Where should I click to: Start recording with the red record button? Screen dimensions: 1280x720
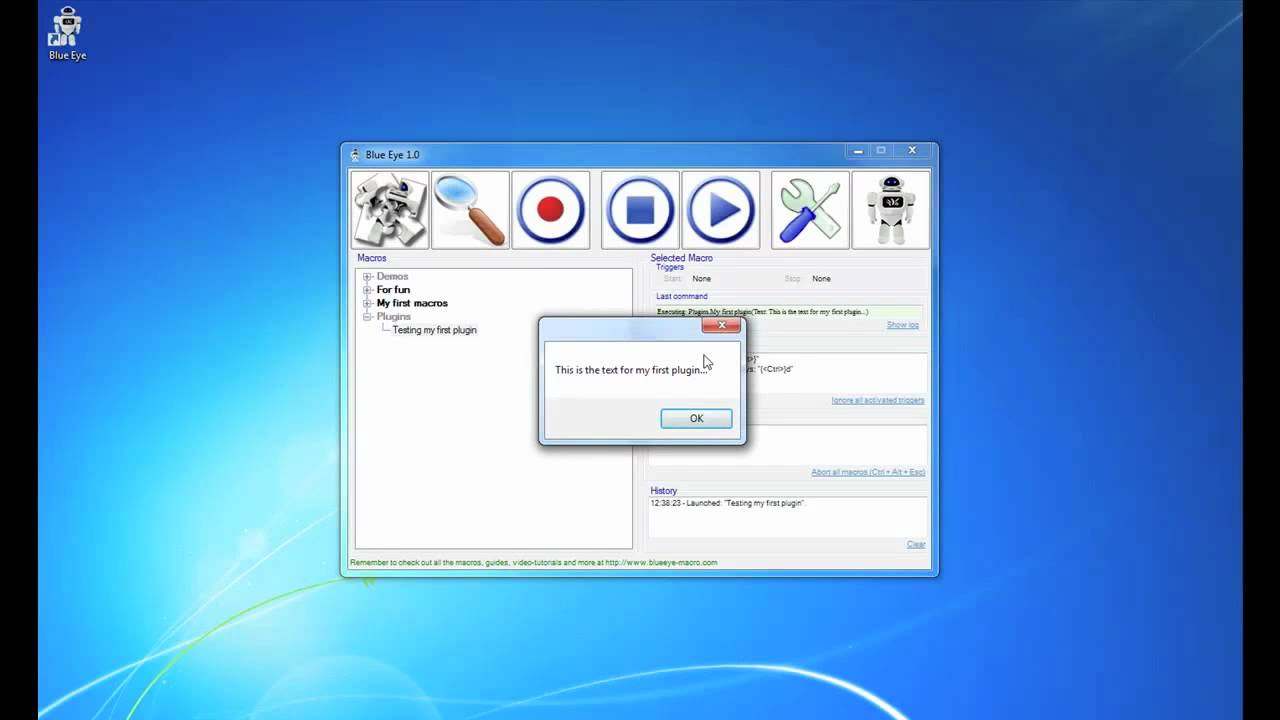pyautogui.click(x=550, y=210)
